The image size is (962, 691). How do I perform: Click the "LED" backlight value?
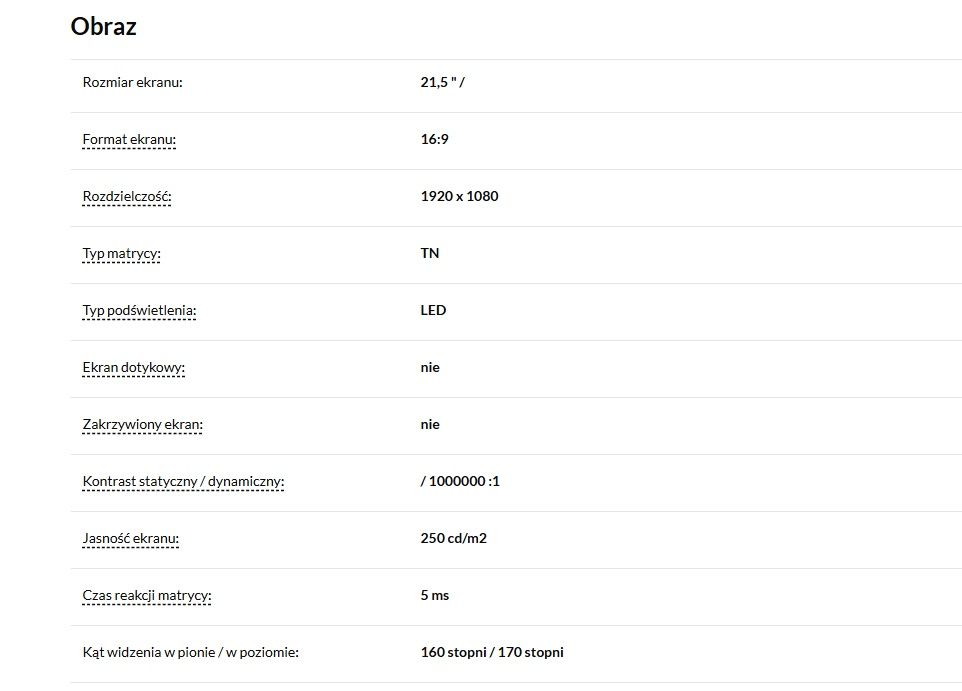click(x=433, y=310)
